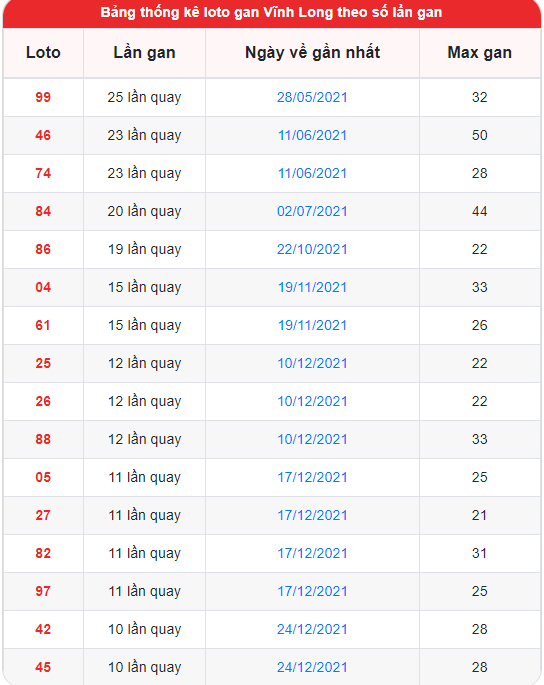Click date link in loto 05 row
The height and width of the screenshot is (685, 544).
312,477
